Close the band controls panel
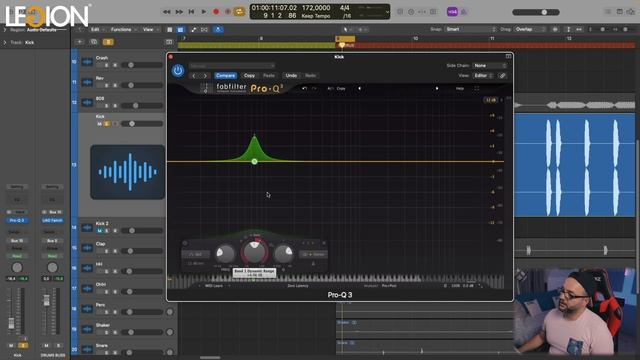The height and width of the screenshot is (360, 640). click(324, 243)
